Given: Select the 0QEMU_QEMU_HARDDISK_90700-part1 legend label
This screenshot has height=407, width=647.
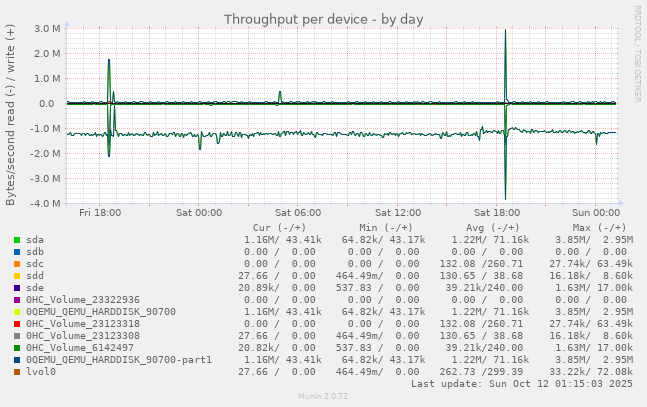Looking at the screenshot, I should [119, 360].
